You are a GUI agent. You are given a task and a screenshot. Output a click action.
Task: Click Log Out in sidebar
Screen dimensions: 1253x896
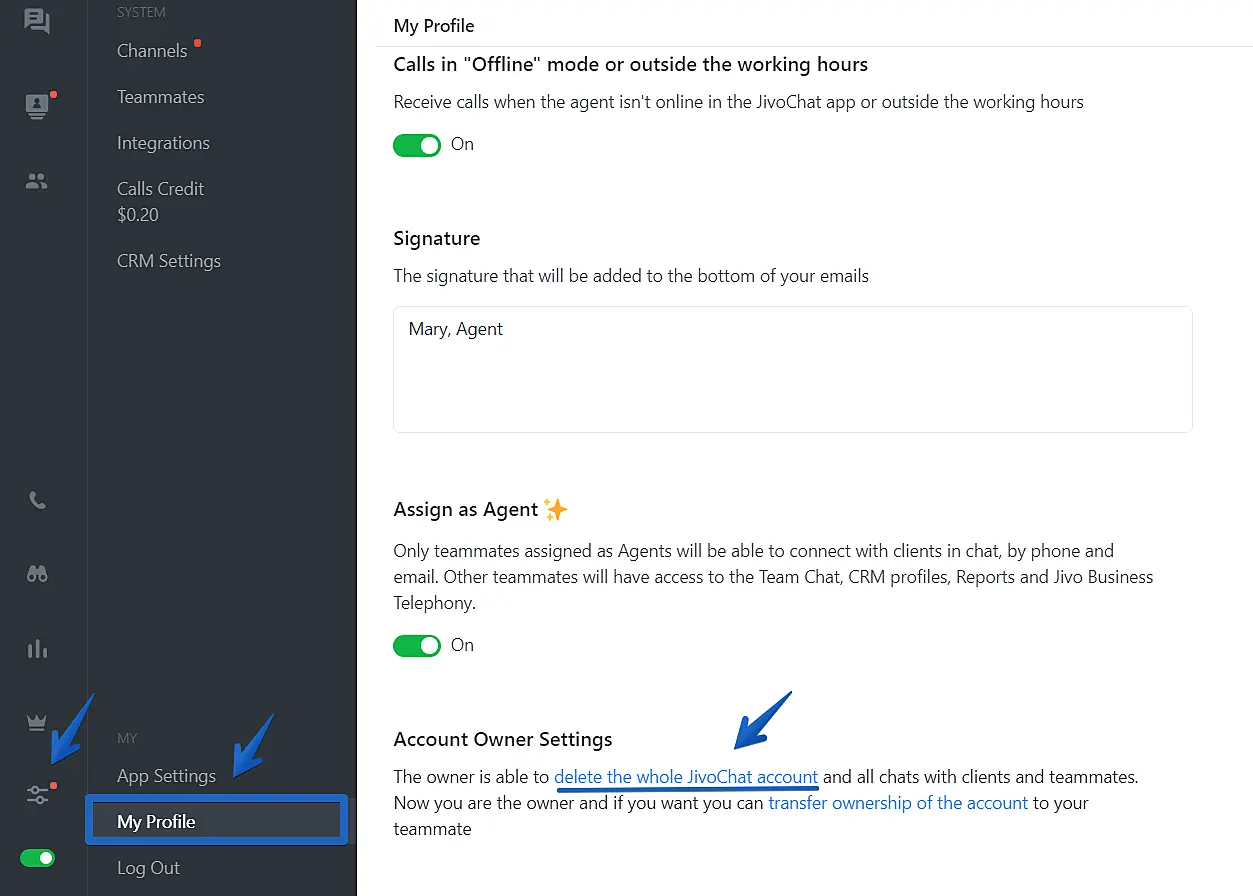click(148, 868)
